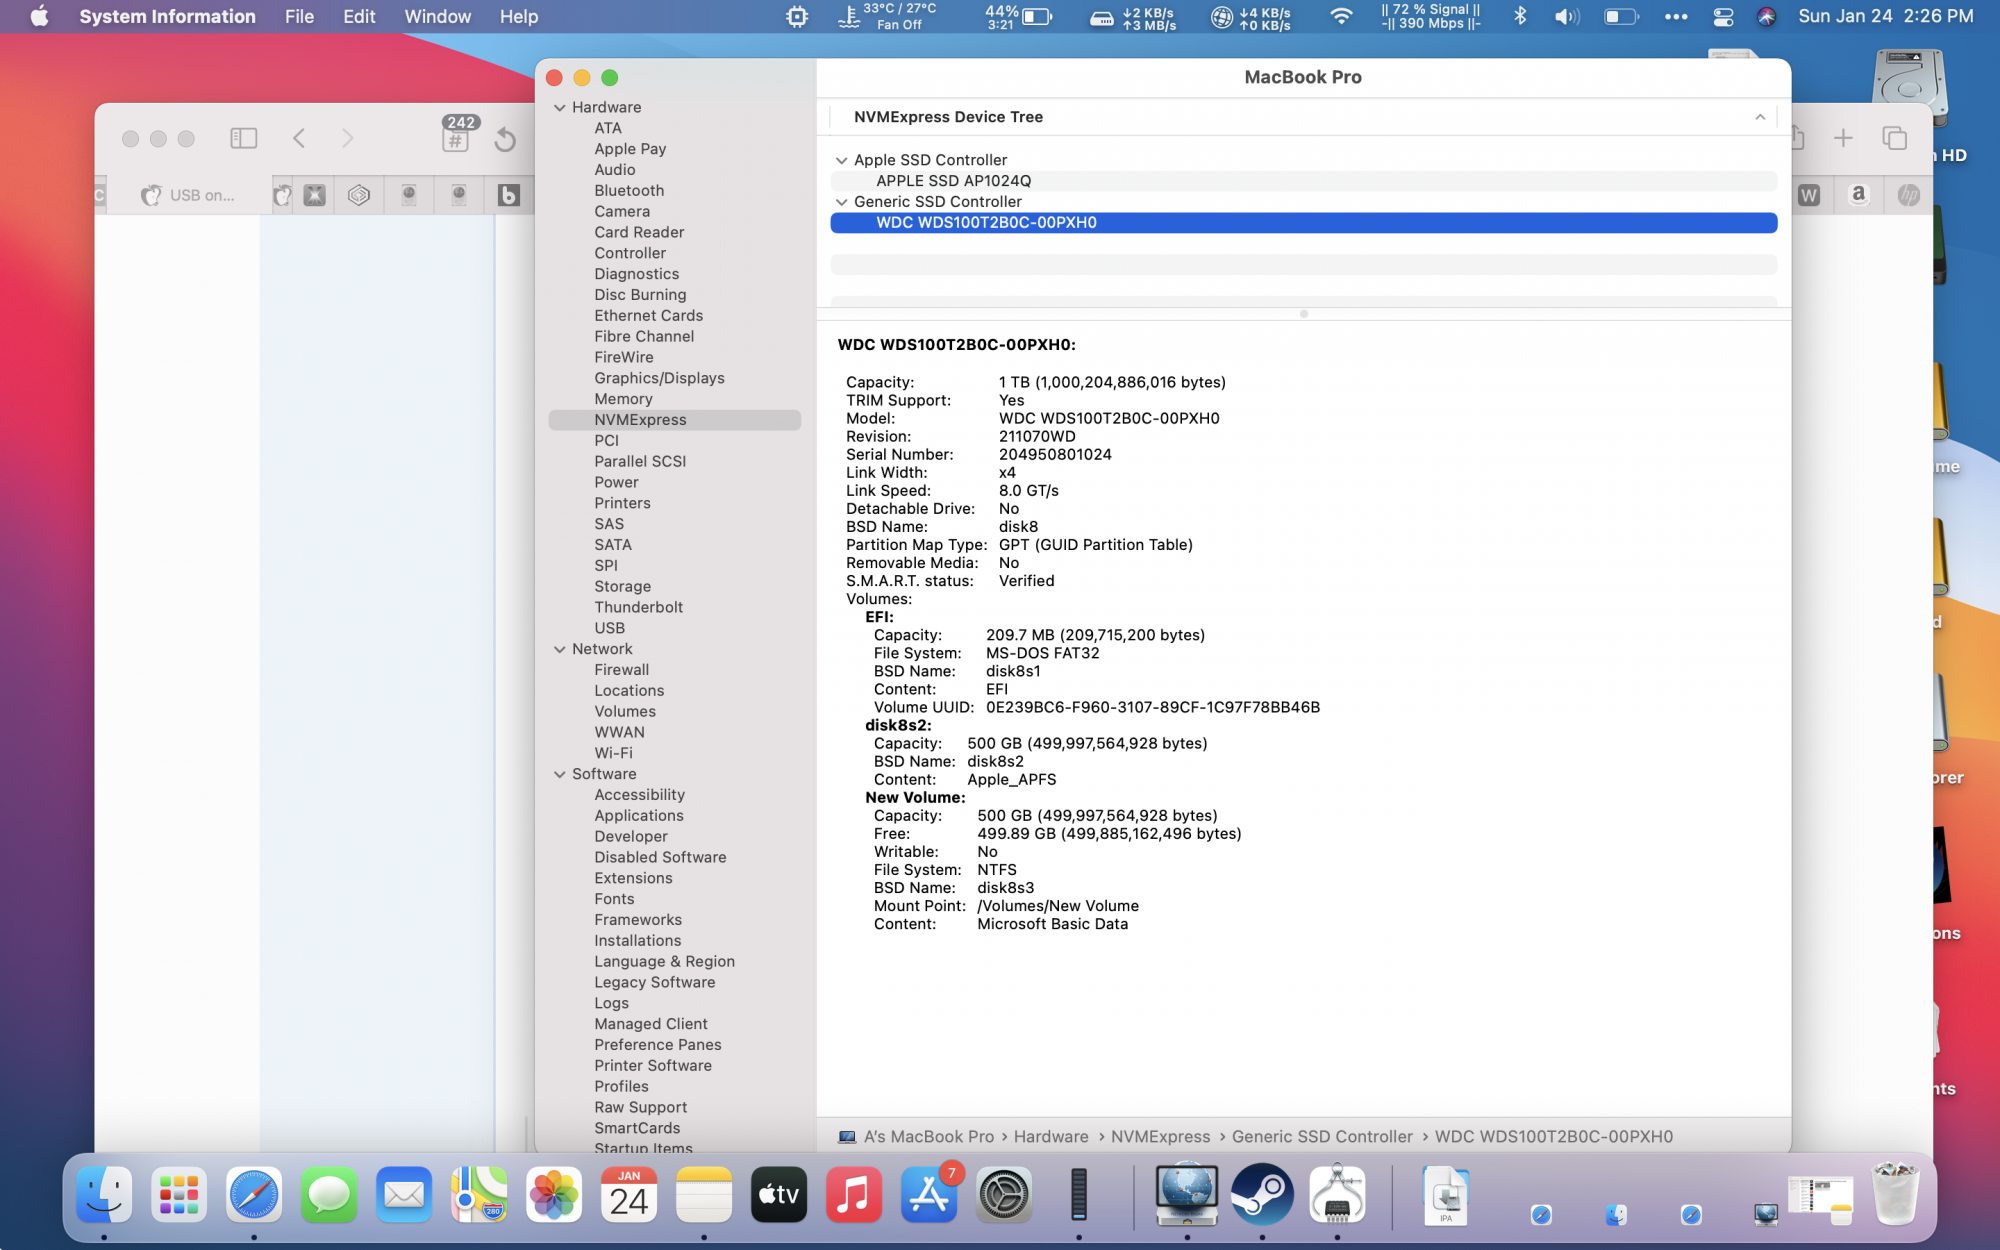Image resolution: width=2000 pixels, height=1250 pixels.
Task: Click the Safari sidebar toggle icon
Action: pyautogui.click(x=243, y=138)
